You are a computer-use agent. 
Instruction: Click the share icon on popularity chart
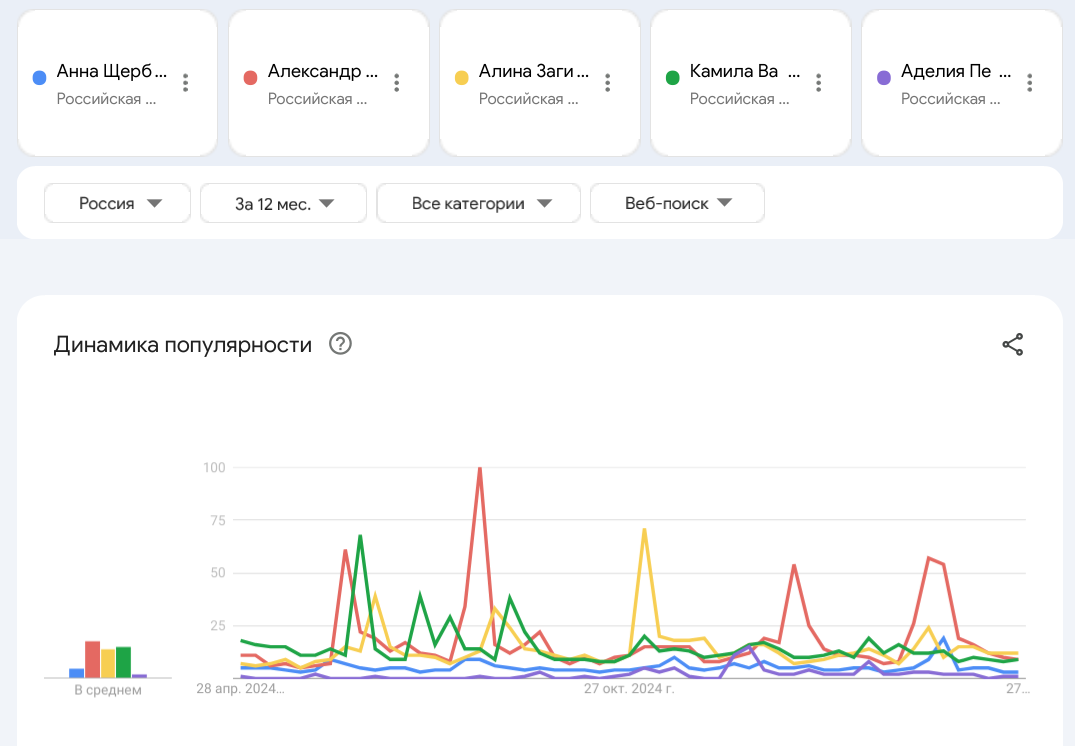1013,345
